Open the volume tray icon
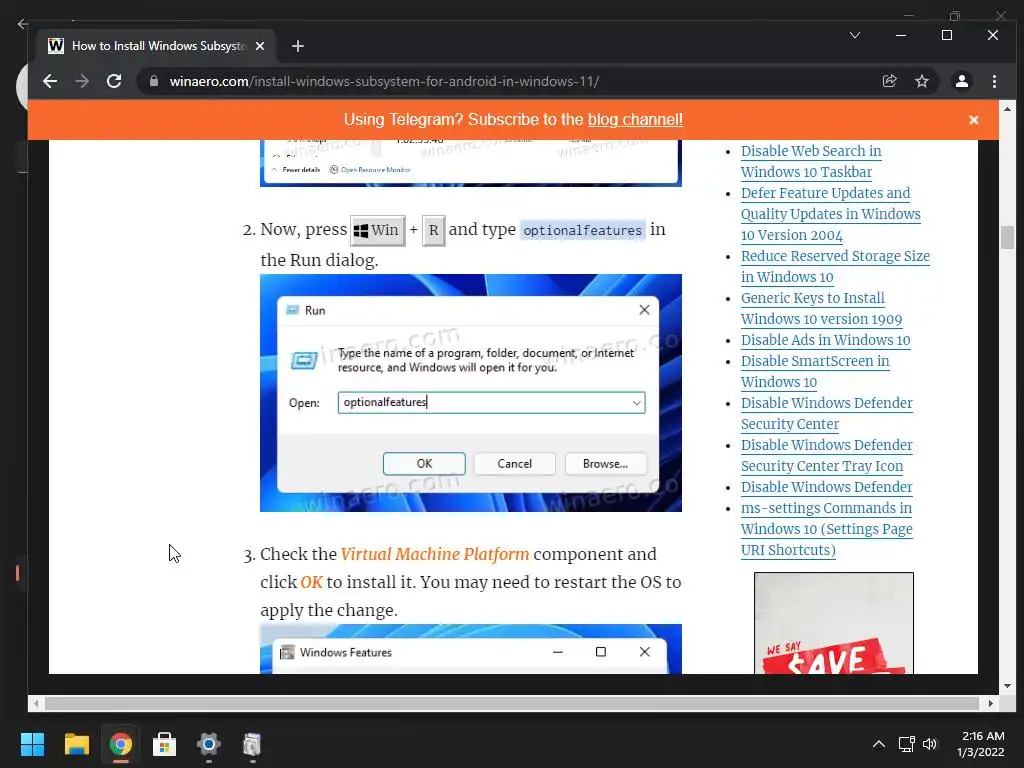Screen dimensions: 1024x768 [x=930, y=744]
